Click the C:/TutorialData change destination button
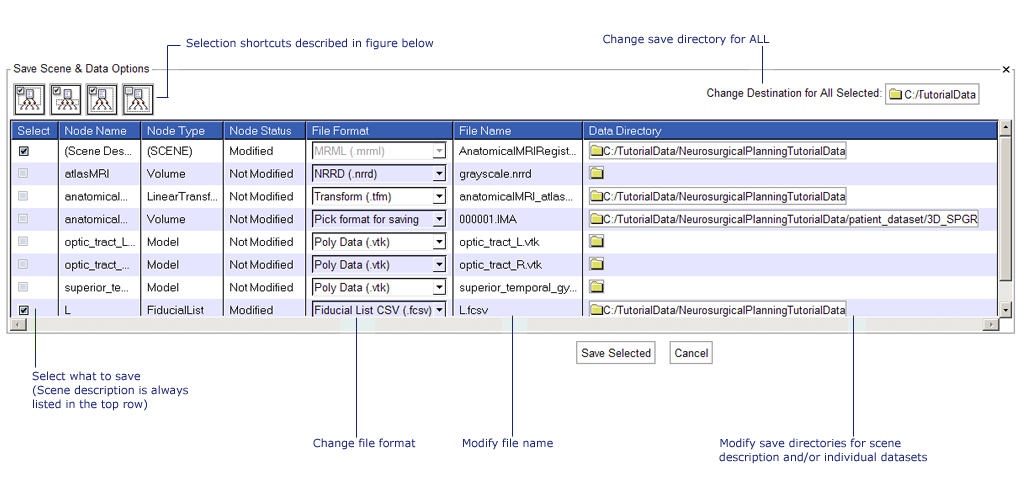 pyautogui.click(x=932, y=94)
